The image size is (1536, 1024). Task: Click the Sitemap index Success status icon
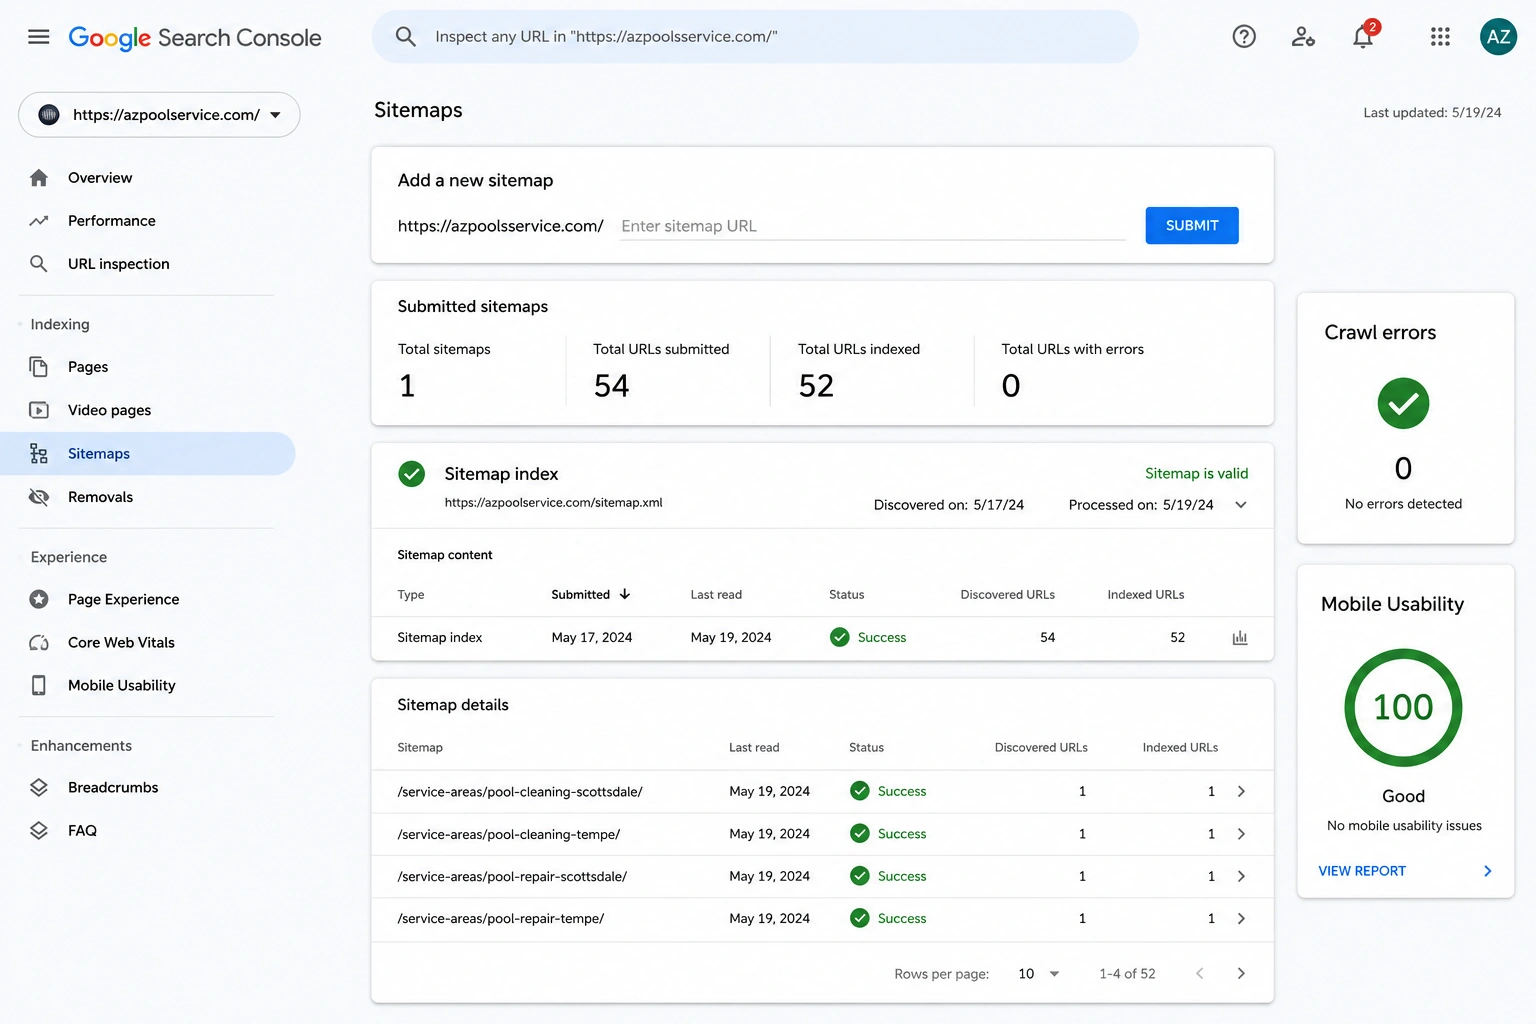[x=840, y=638]
